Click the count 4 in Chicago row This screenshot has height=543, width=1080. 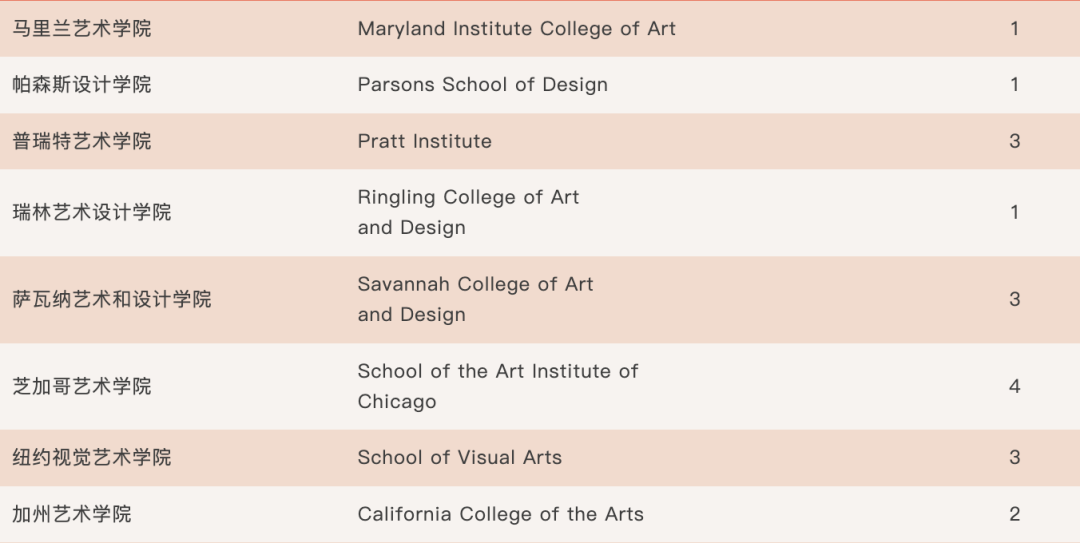click(x=1014, y=386)
